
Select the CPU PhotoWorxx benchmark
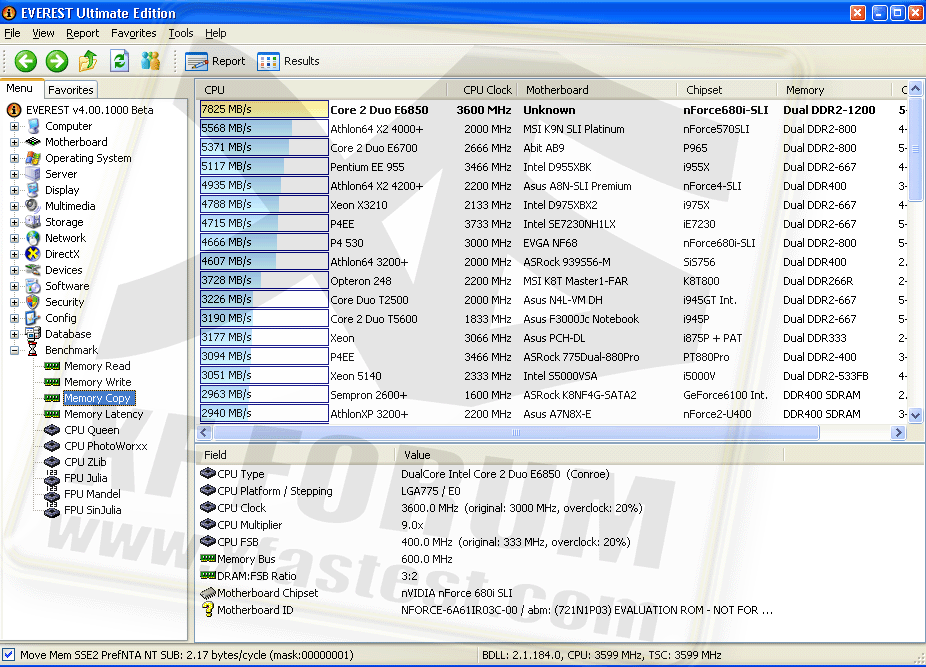click(x=106, y=445)
